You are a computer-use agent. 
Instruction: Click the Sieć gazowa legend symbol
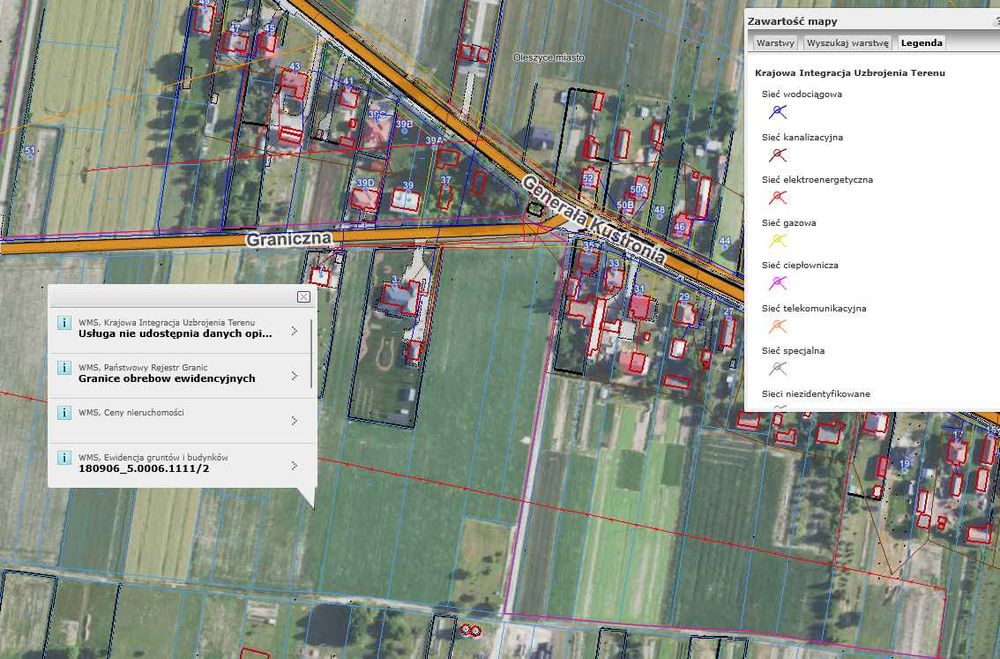[777, 241]
